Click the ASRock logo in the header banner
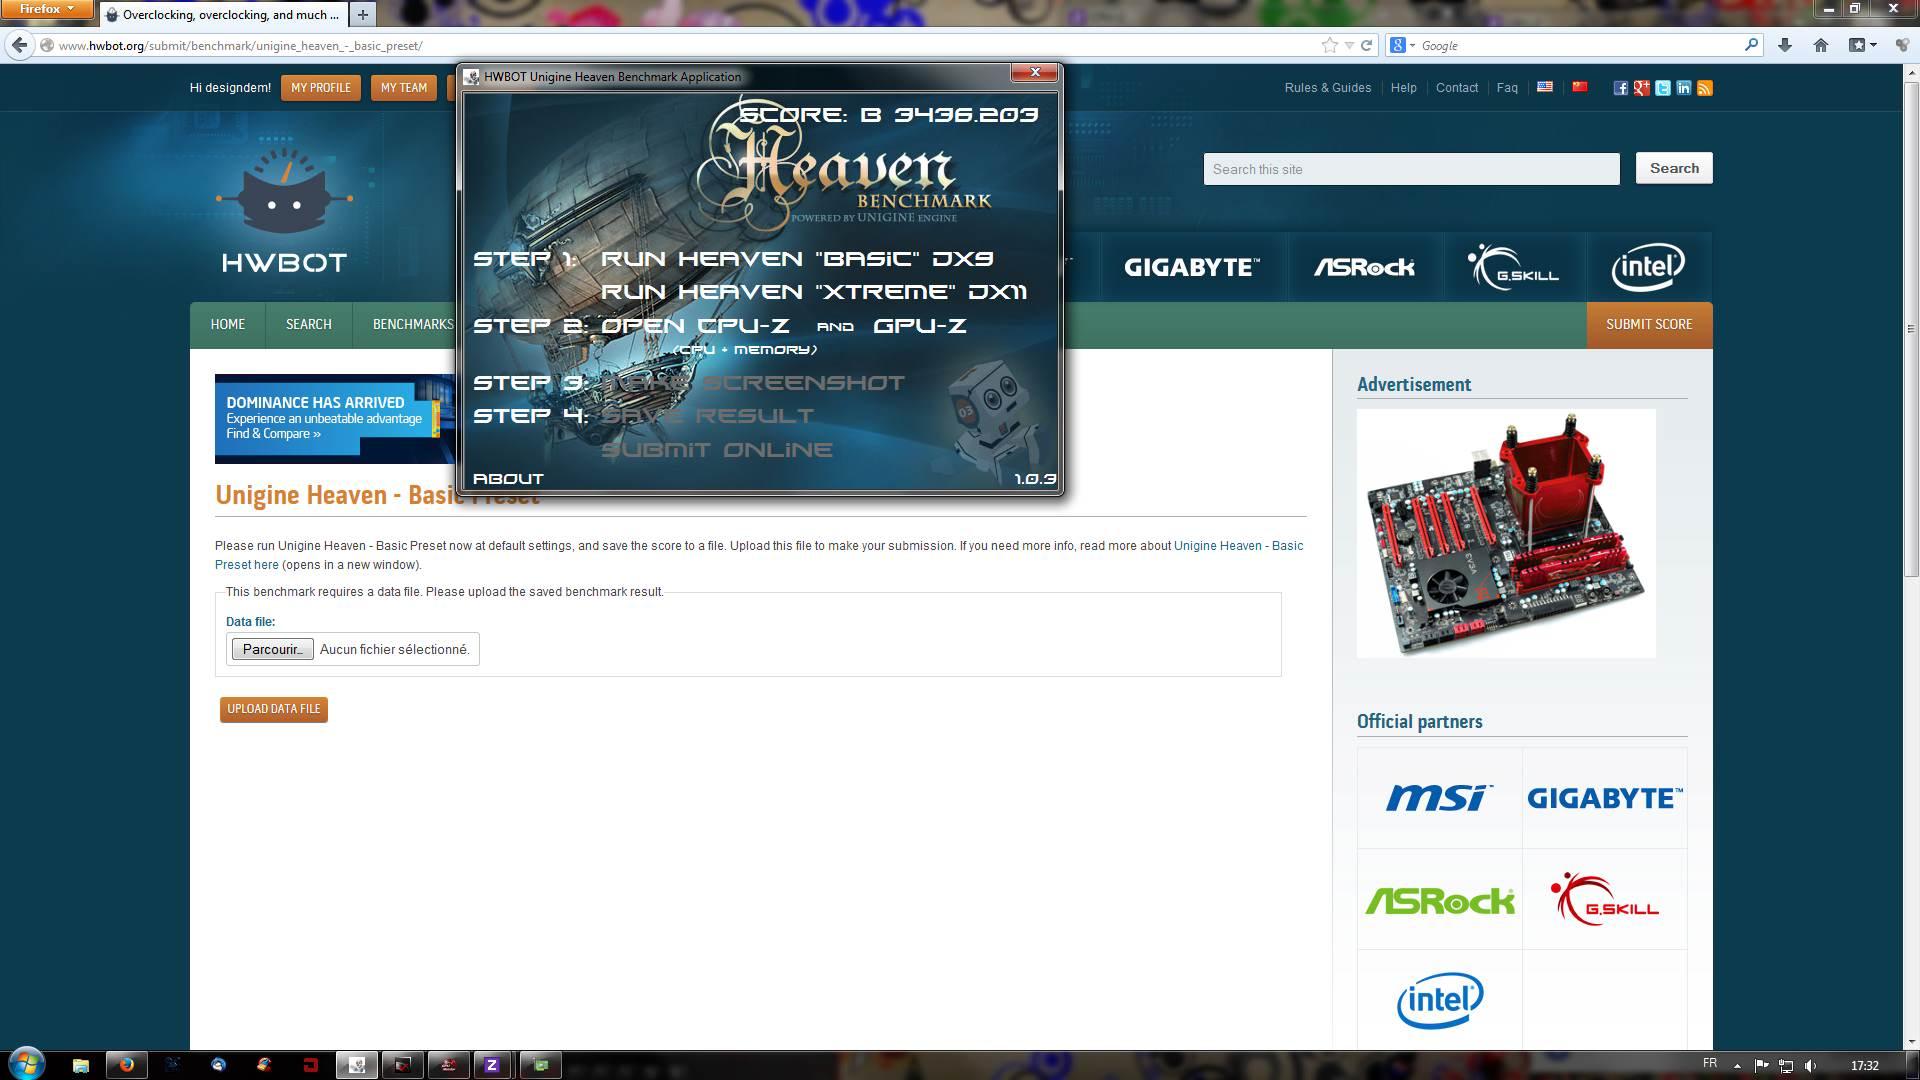The image size is (1920, 1080). (x=1364, y=267)
